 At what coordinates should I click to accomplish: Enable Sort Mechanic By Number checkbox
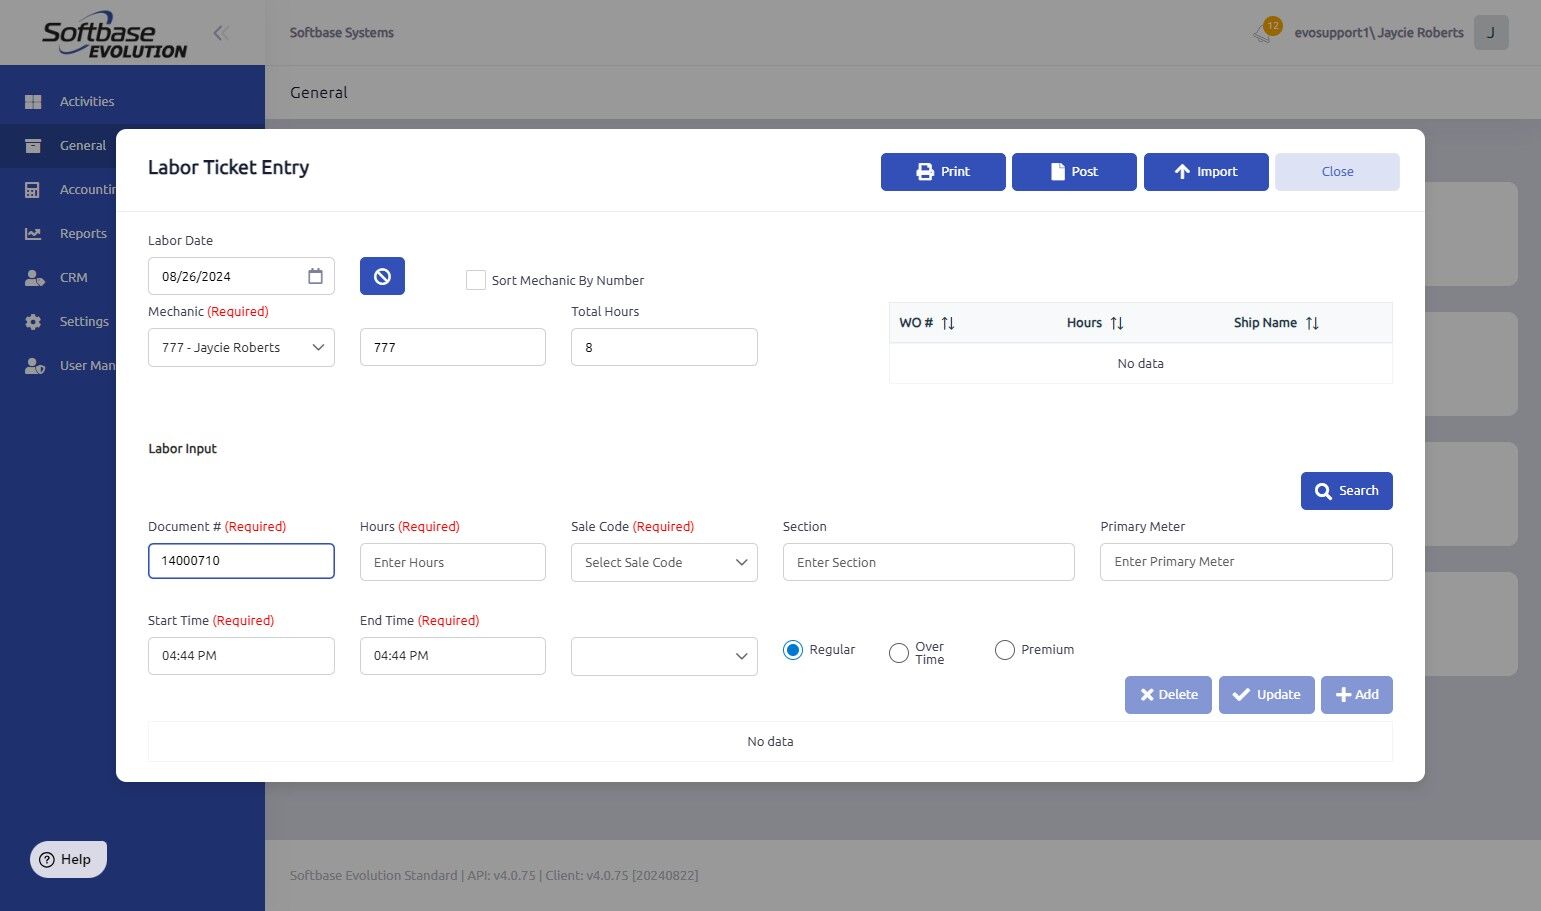coord(476,280)
